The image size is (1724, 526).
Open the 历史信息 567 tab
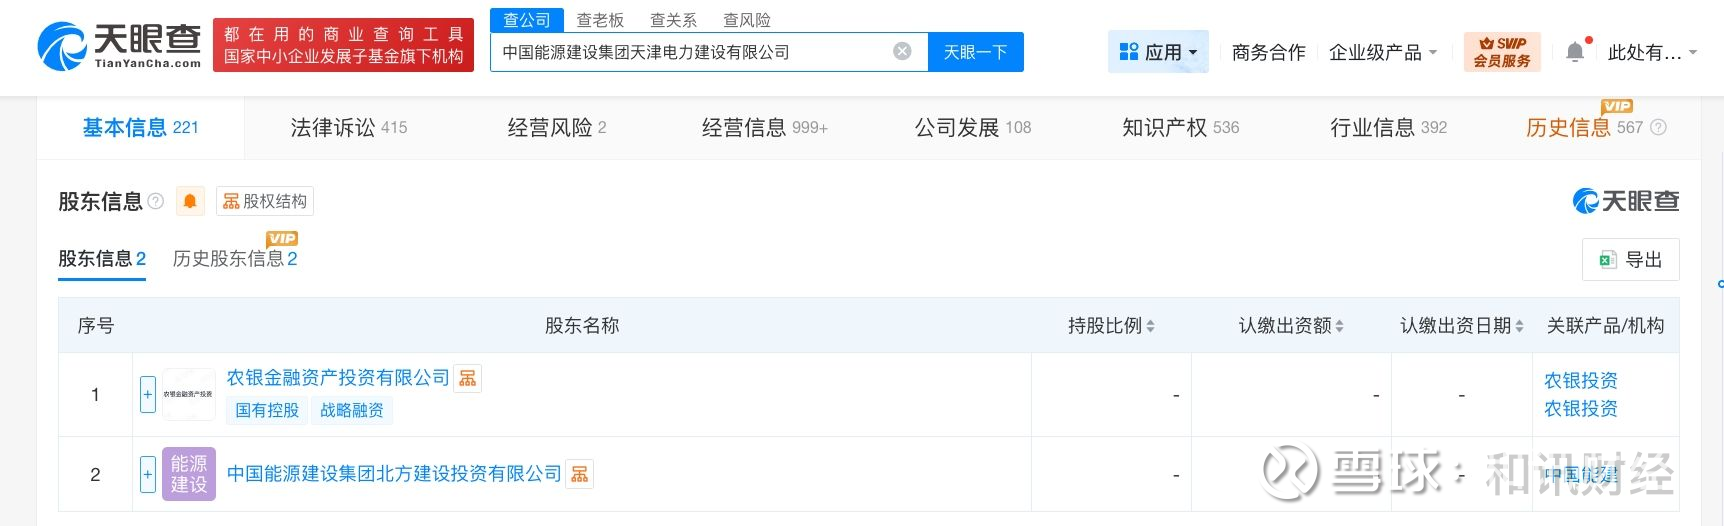pyautogui.click(x=1584, y=127)
